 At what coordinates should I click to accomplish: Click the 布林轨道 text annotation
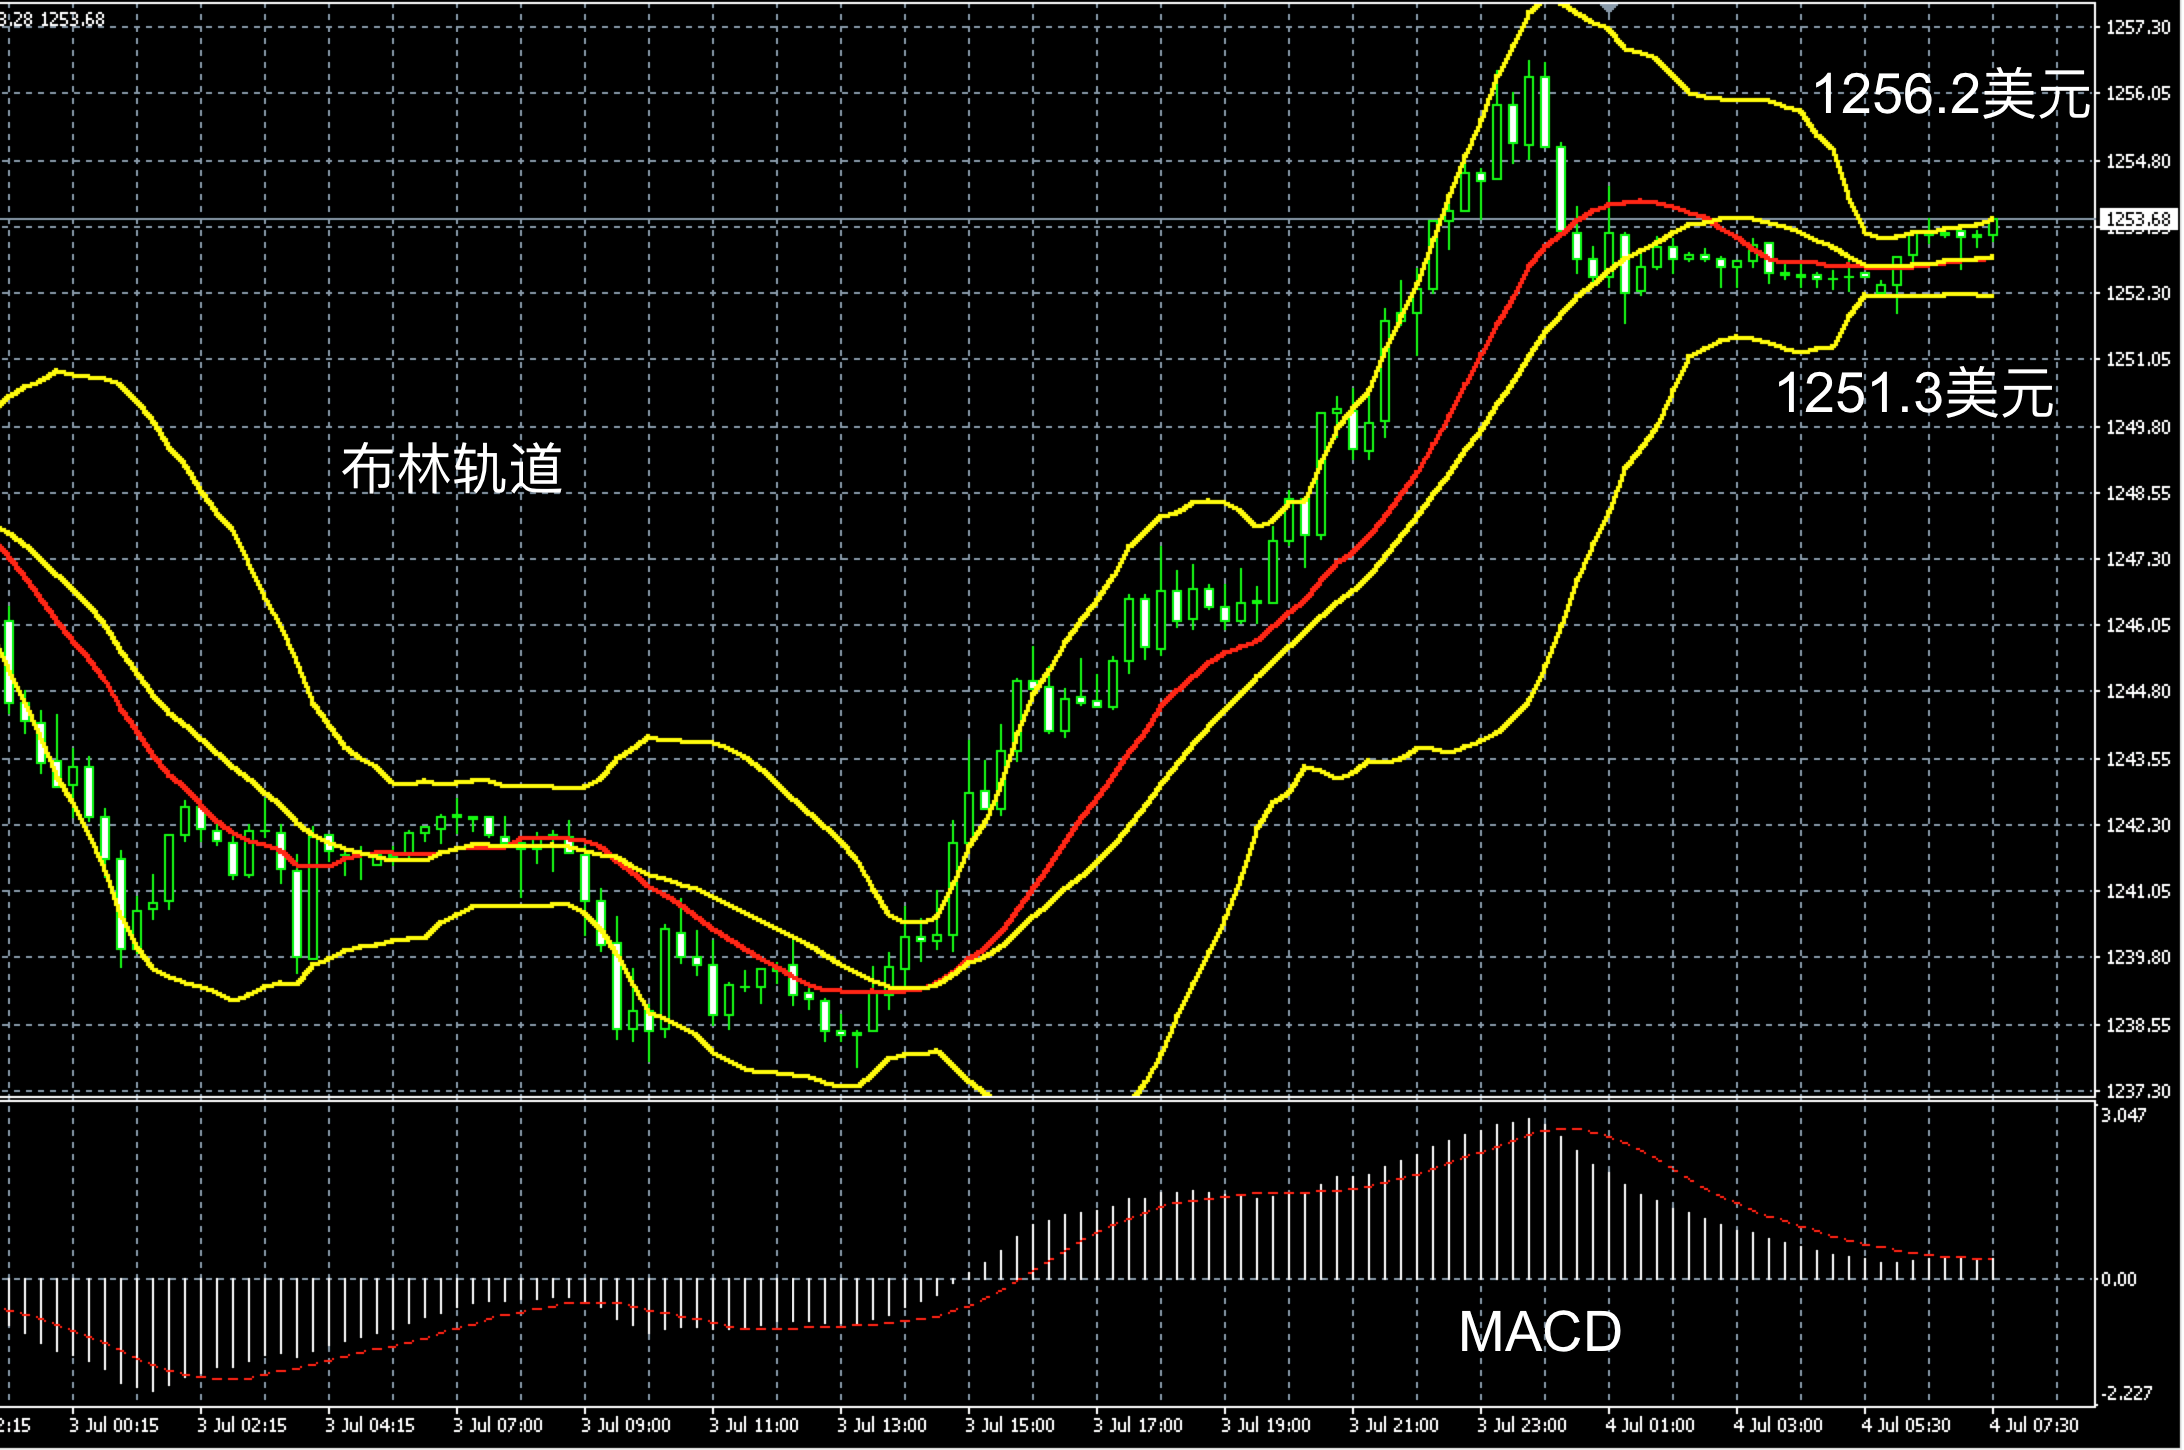(452, 468)
